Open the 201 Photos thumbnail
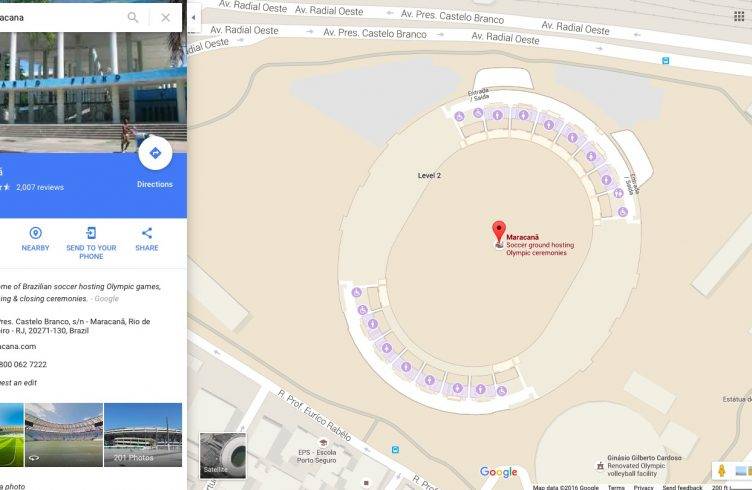 pyautogui.click(x=143, y=435)
